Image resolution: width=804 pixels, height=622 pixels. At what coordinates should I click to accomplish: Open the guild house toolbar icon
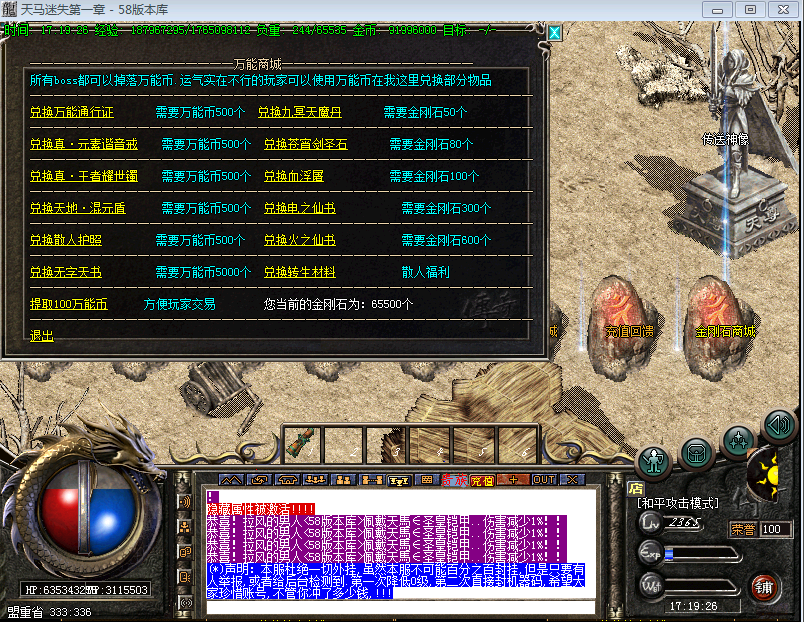coord(287,480)
